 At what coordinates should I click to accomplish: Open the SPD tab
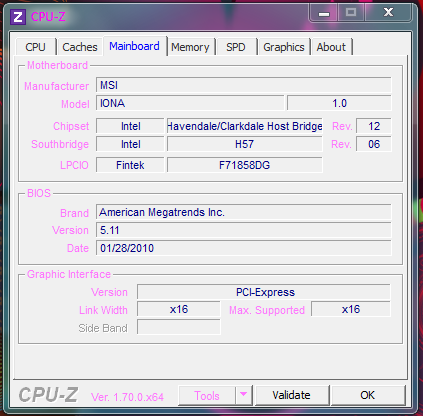[236, 47]
